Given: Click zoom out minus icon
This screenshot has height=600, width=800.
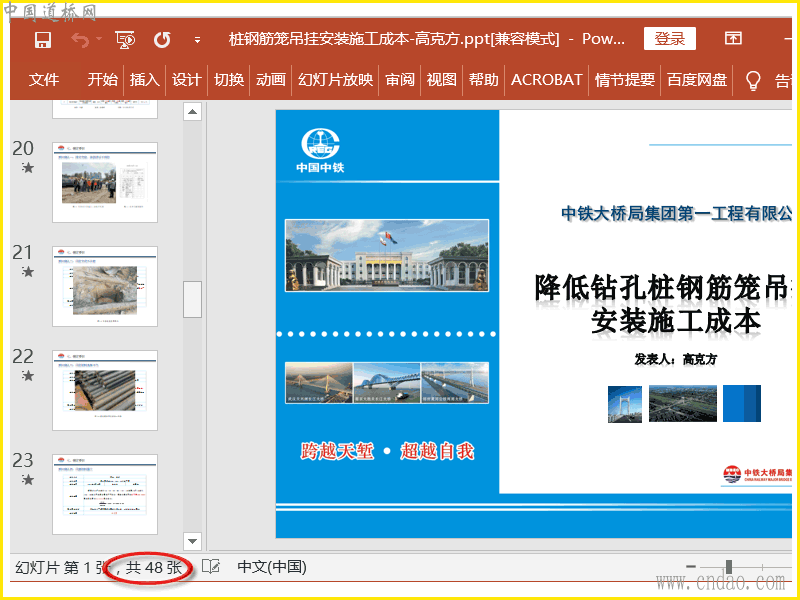Looking at the screenshot, I should pos(690,567).
